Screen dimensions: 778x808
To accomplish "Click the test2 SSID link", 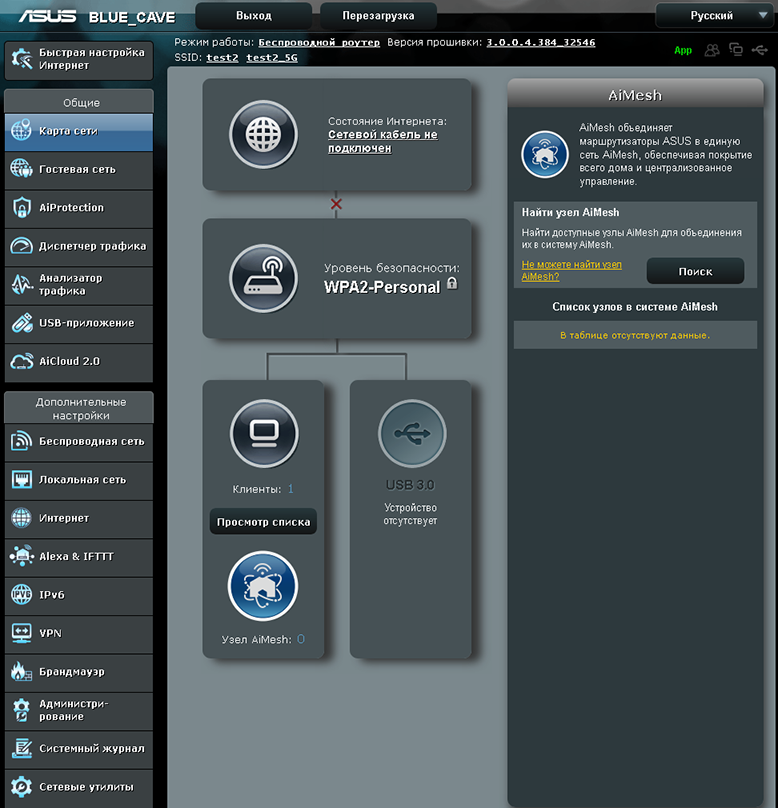I will pos(222,58).
